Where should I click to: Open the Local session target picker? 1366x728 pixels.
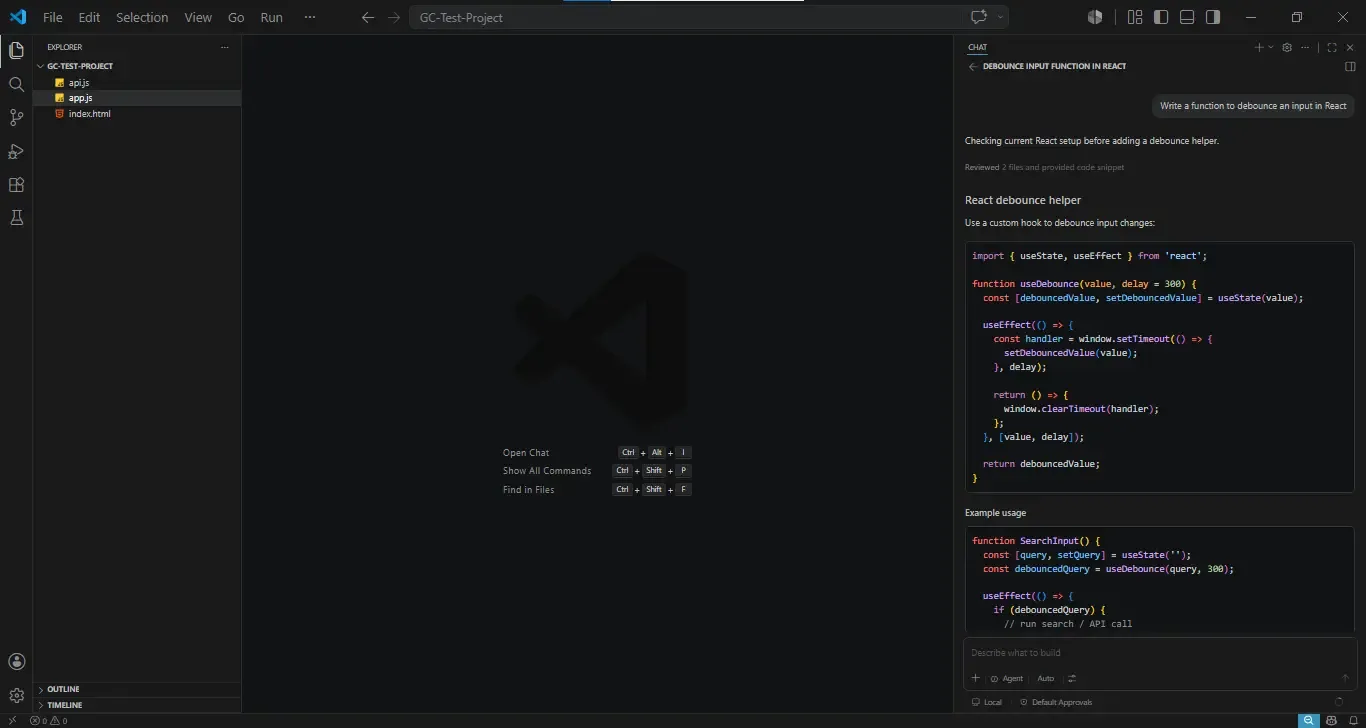987,702
